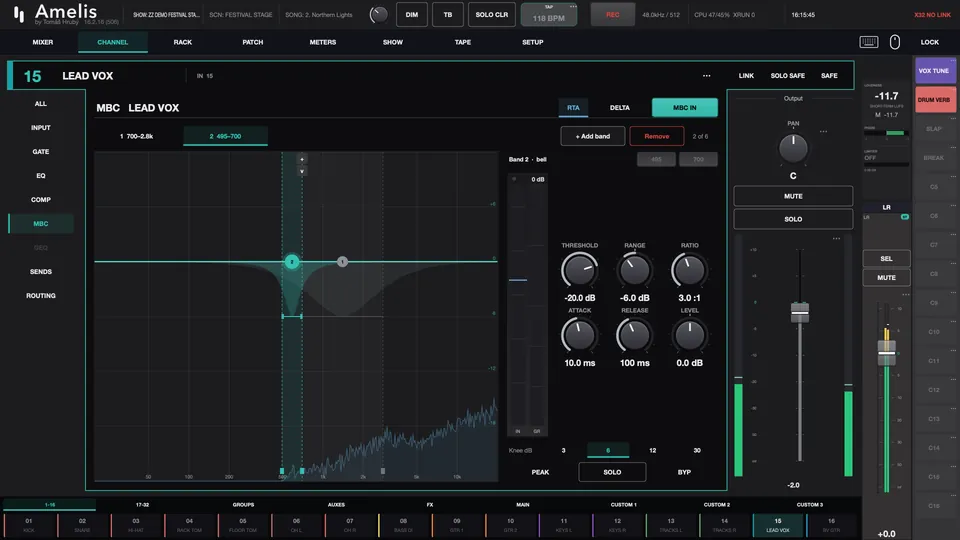Click the Amelis logo icon
This screenshot has width=960, height=540.
(19, 15)
